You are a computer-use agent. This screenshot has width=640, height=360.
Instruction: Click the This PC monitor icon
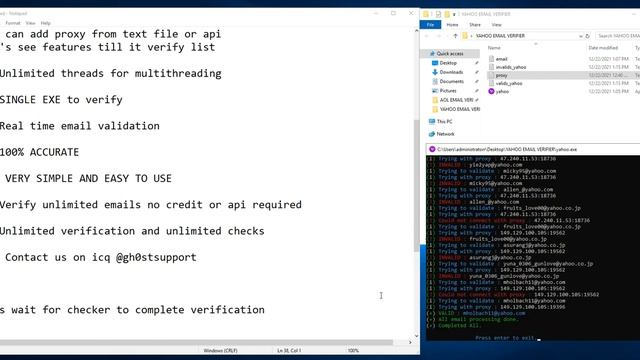point(432,122)
